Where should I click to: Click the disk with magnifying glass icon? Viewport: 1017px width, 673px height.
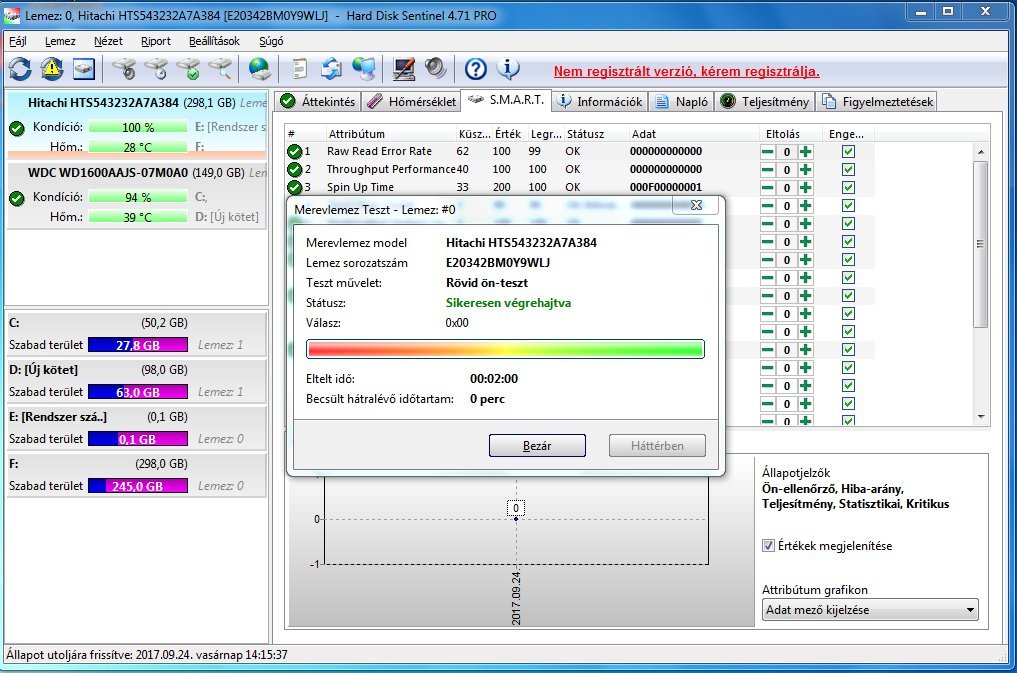[221, 69]
